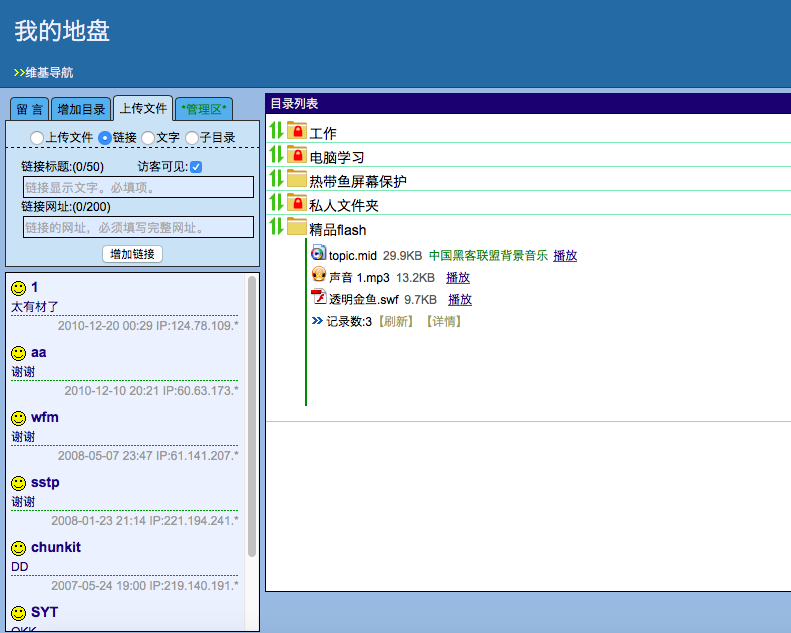
Task: Click the smiley icon next to chunkit
Action: coord(18,548)
